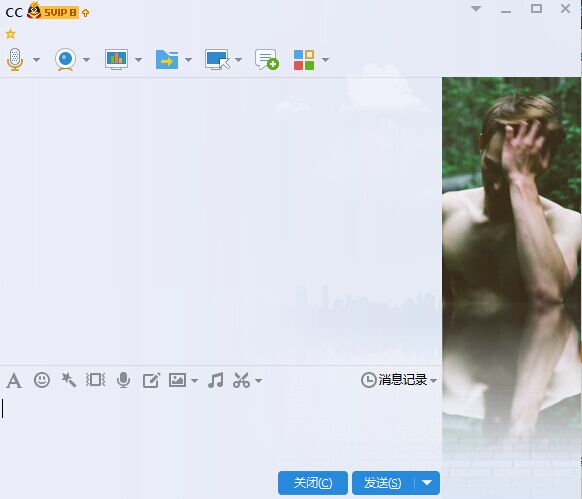Click the 关闭(C) button
582x499 pixels.
pyautogui.click(x=313, y=483)
